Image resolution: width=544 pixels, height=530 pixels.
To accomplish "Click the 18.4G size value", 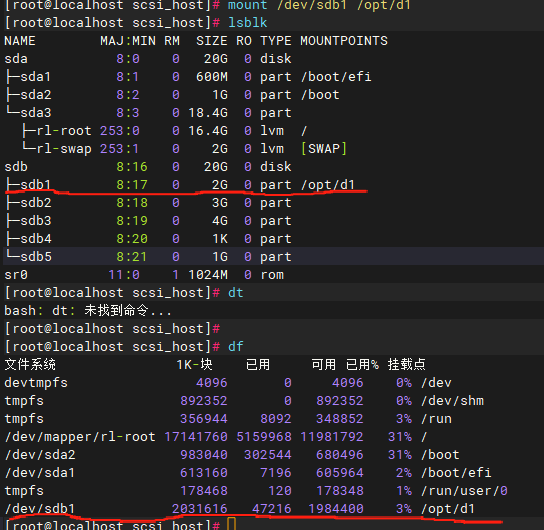I will (208, 113).
